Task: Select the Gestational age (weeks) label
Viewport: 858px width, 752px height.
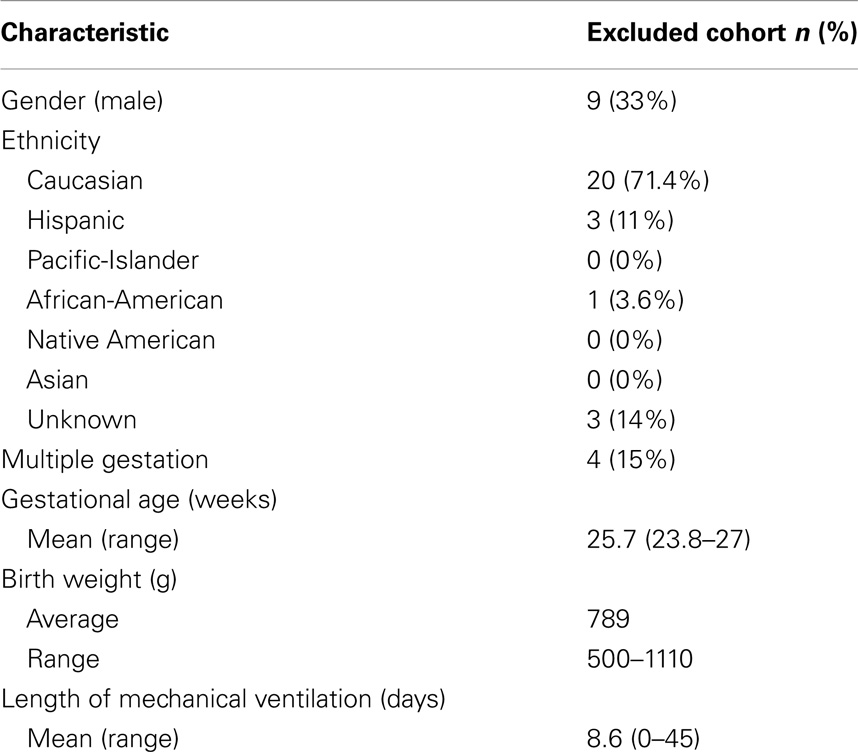Action: (x=139, y=500)
